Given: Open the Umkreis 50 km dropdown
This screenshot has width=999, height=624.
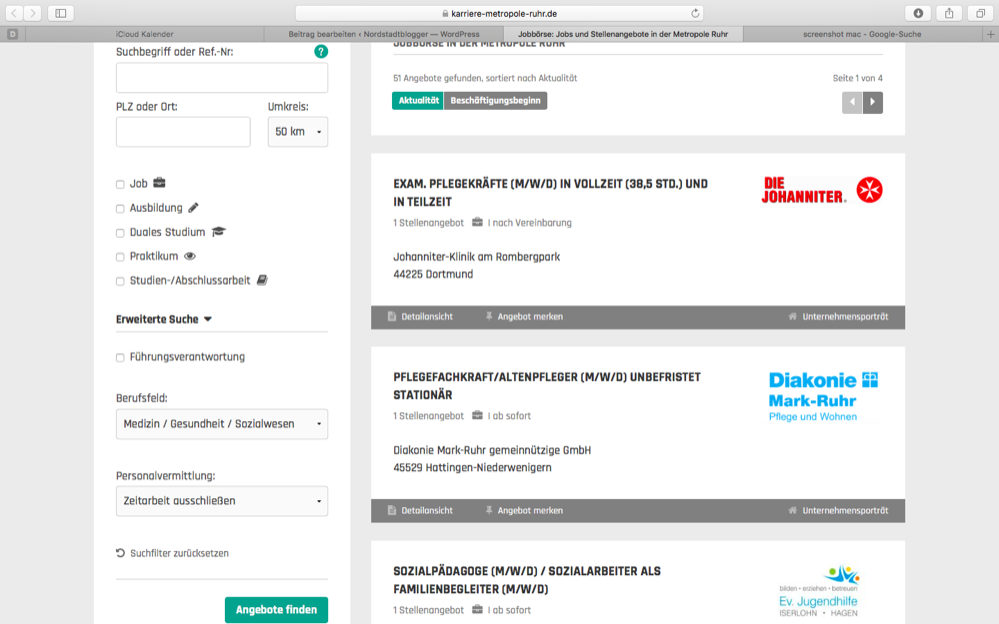Looking at the screenshot, I should (x=298, y=132).
